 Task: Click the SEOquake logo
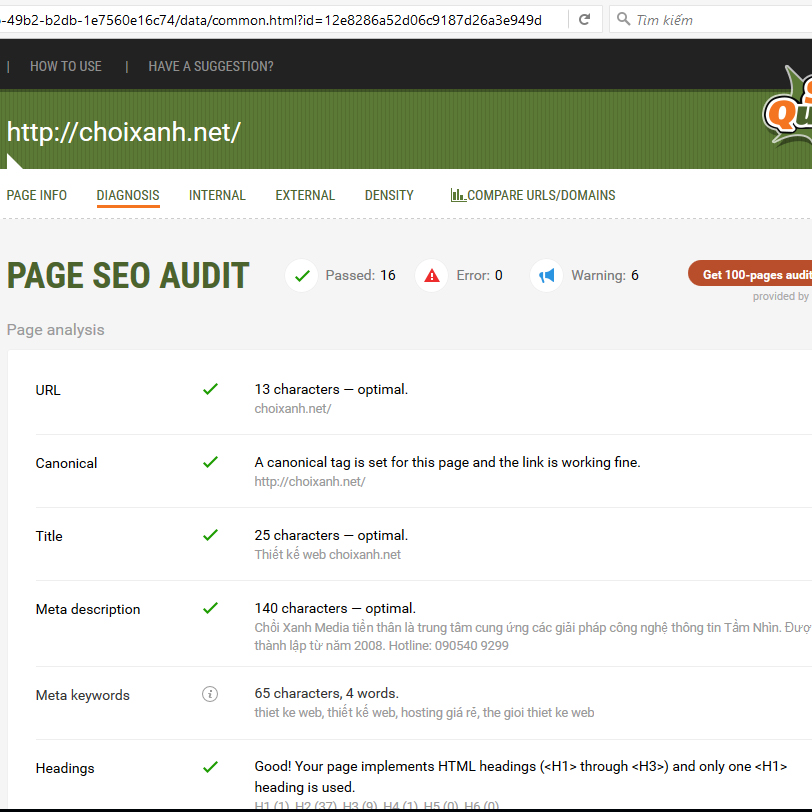pyautogui.click(x=788, y=107)
